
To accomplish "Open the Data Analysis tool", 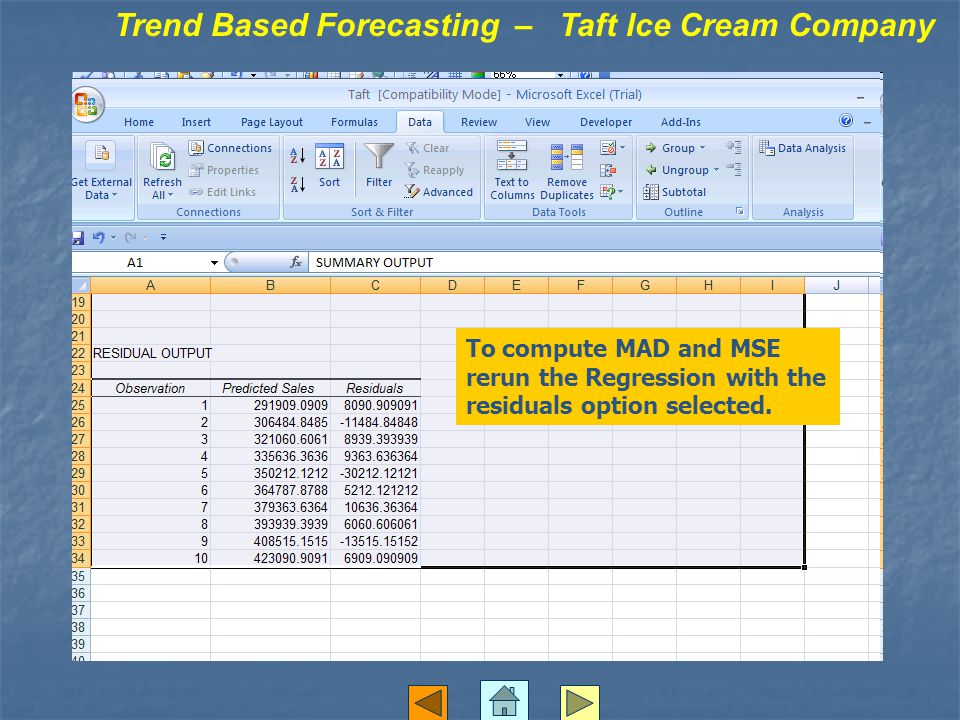I will [802, 148].
